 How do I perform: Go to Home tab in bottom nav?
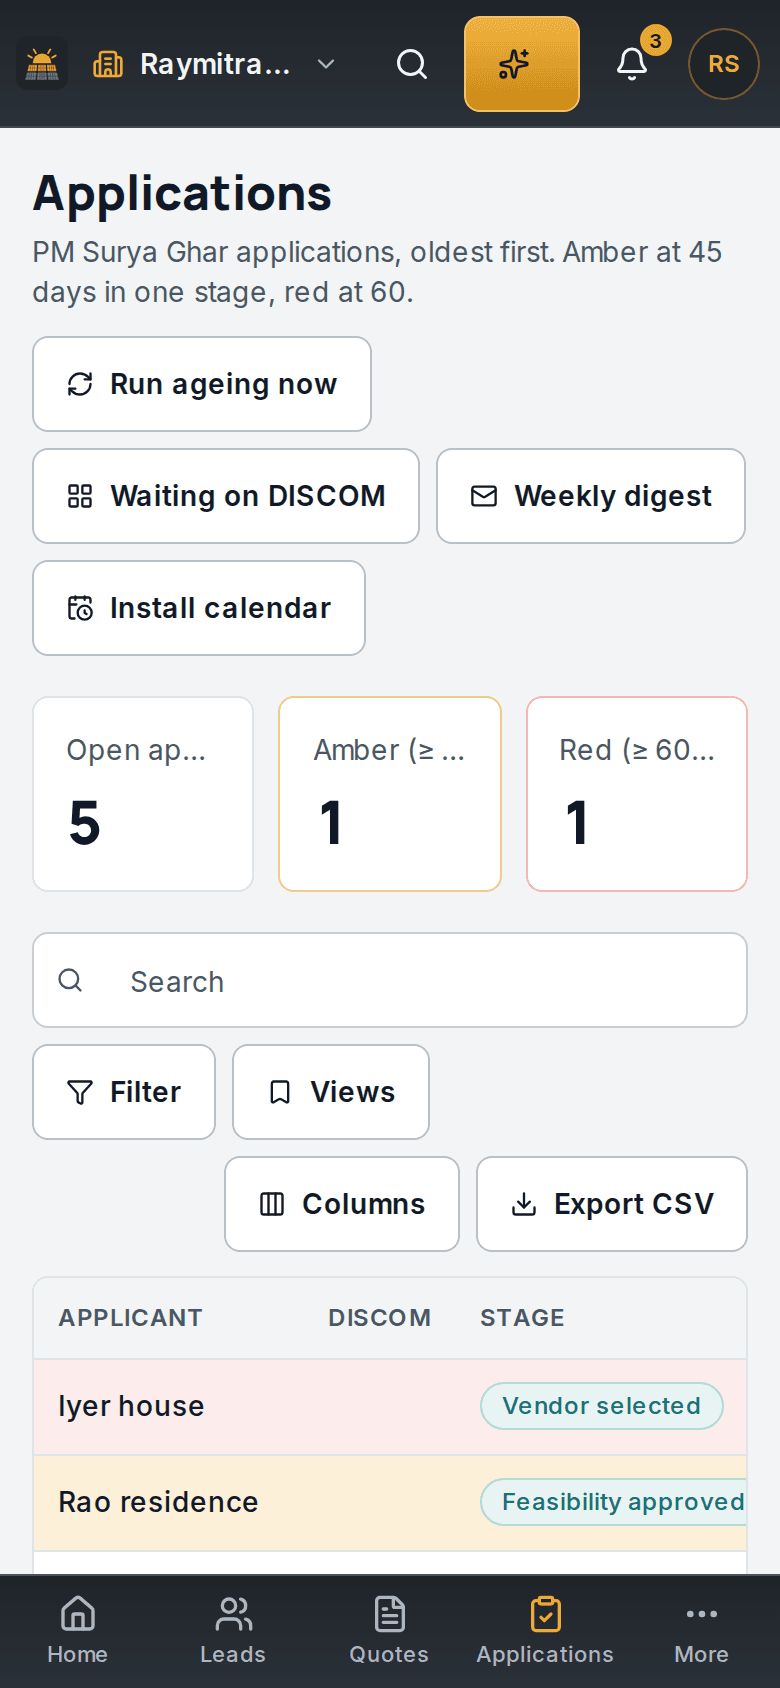click(78, 1632)
